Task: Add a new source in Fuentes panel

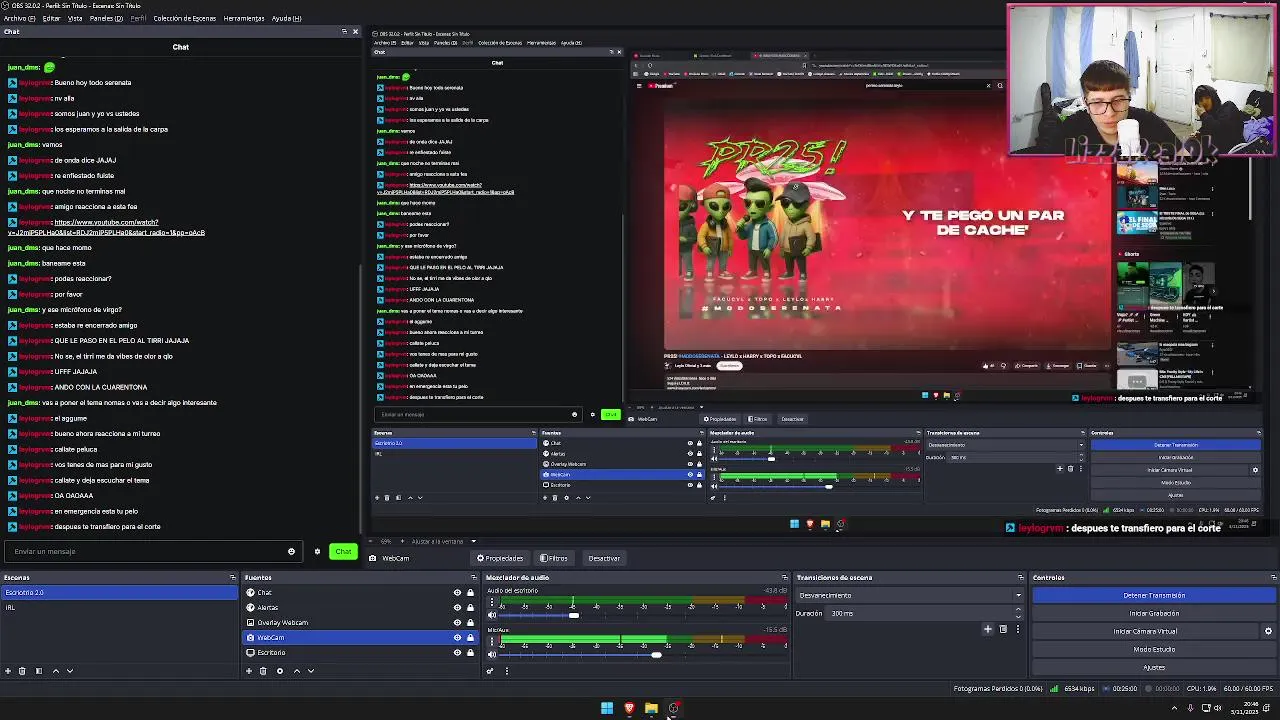Action: (249, 671)
